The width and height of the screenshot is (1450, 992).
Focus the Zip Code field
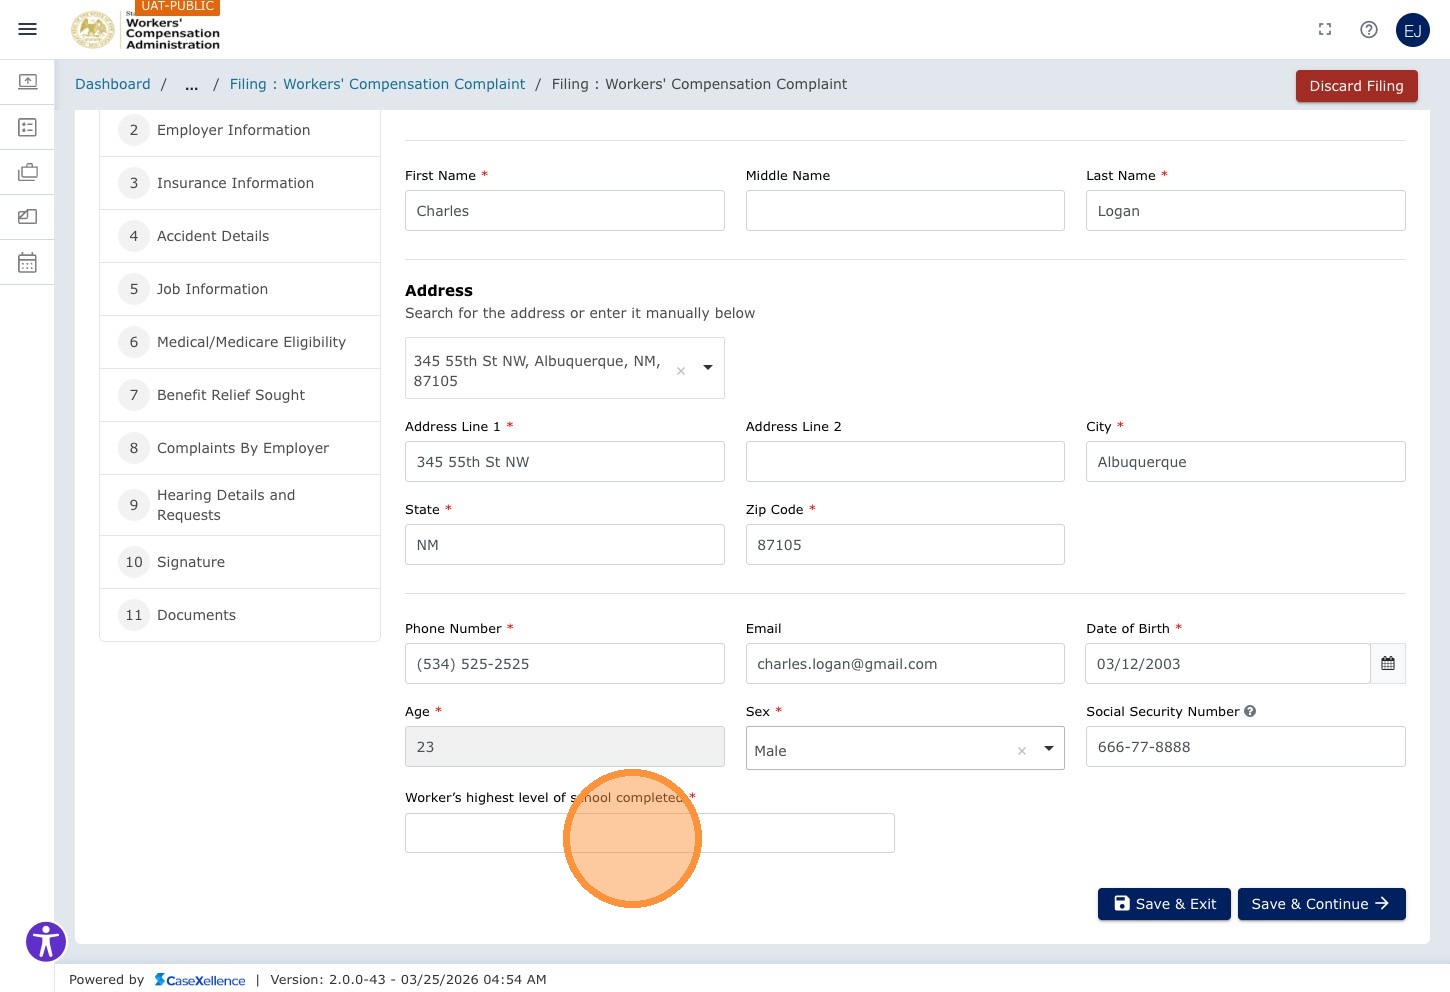tap(905, 545)
